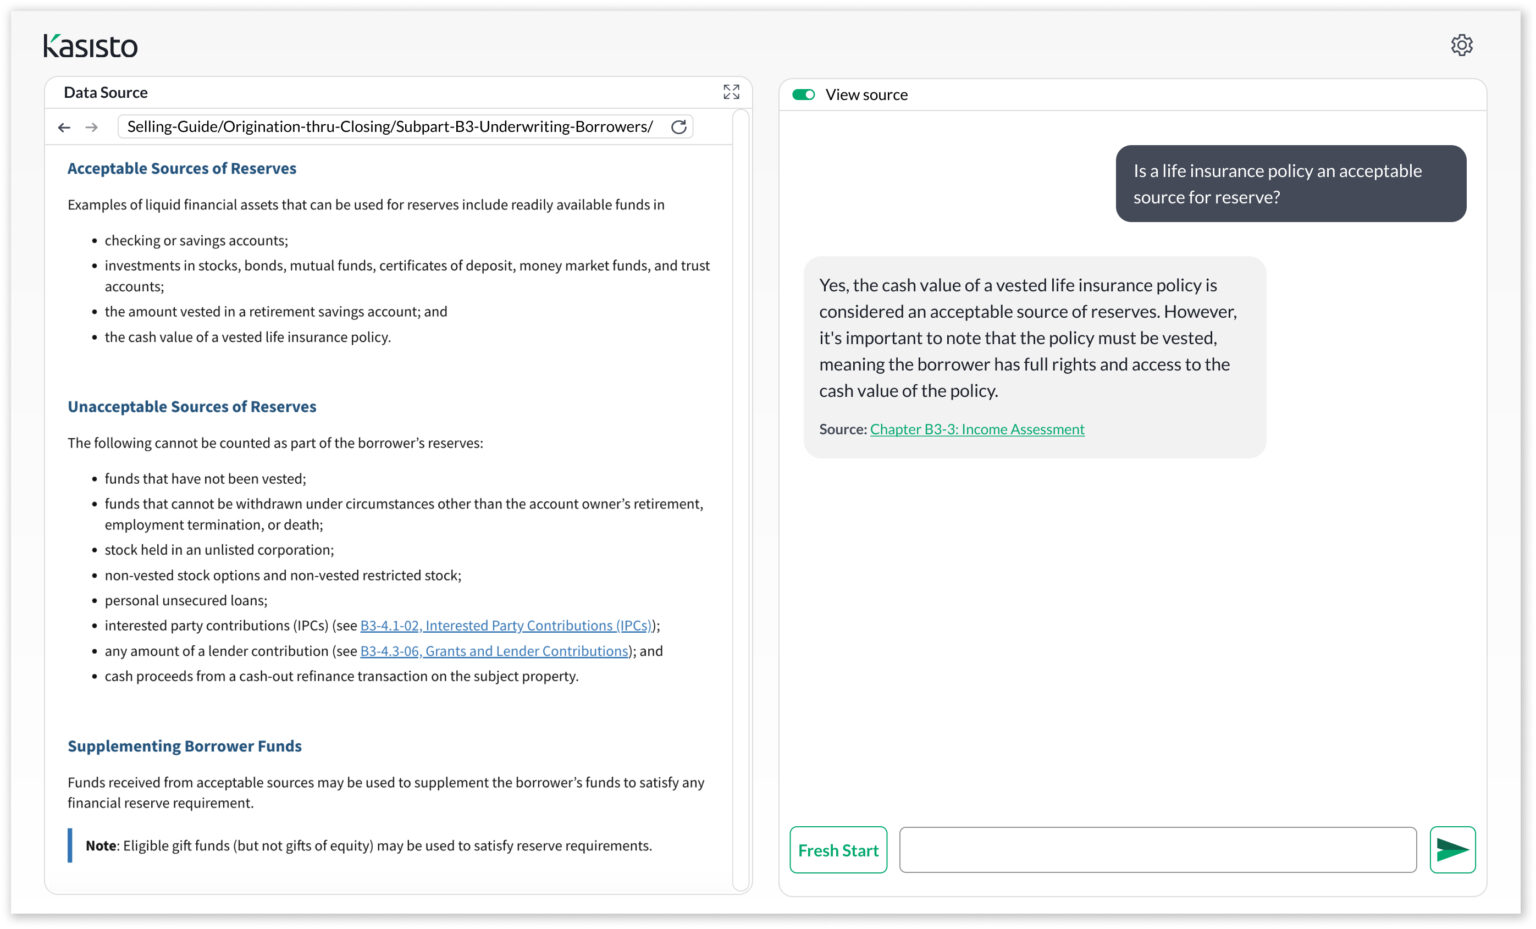The image size is (1536, 929).
Task: Select the user's life insurance question bubble
Action: pyautogui.click(x=1290, y=184)
